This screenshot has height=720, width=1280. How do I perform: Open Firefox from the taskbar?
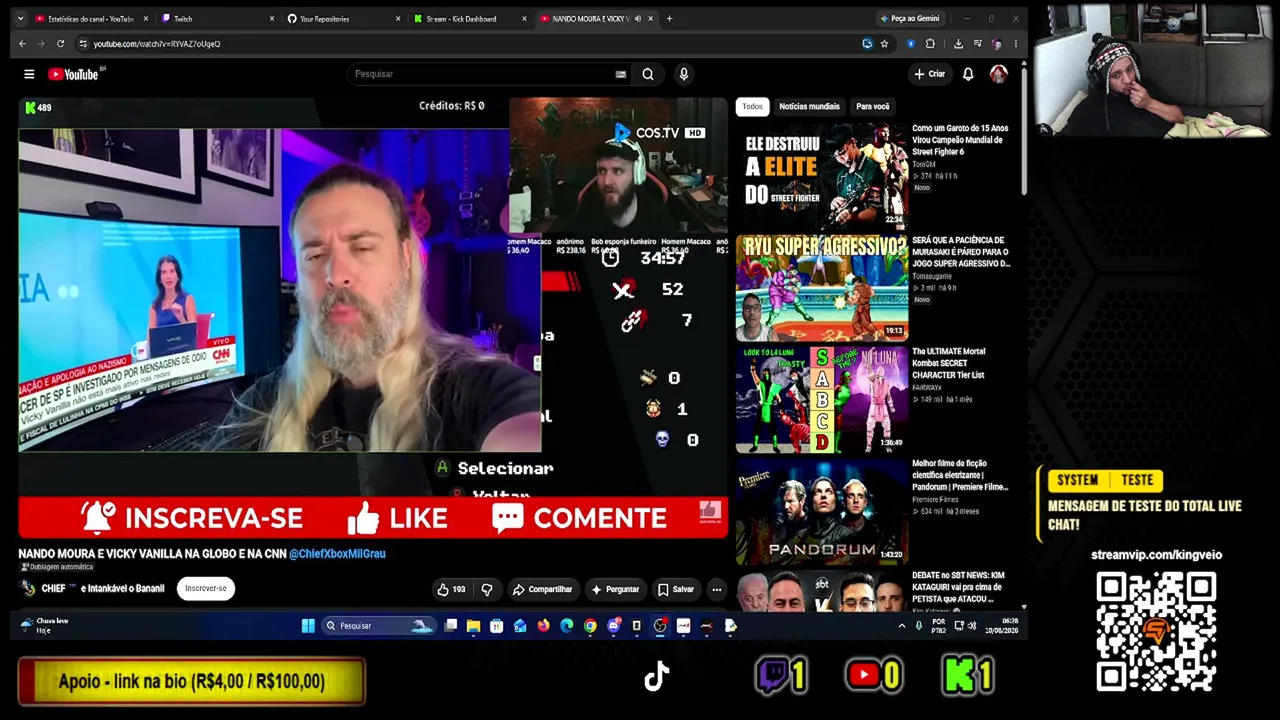point(543,626)
